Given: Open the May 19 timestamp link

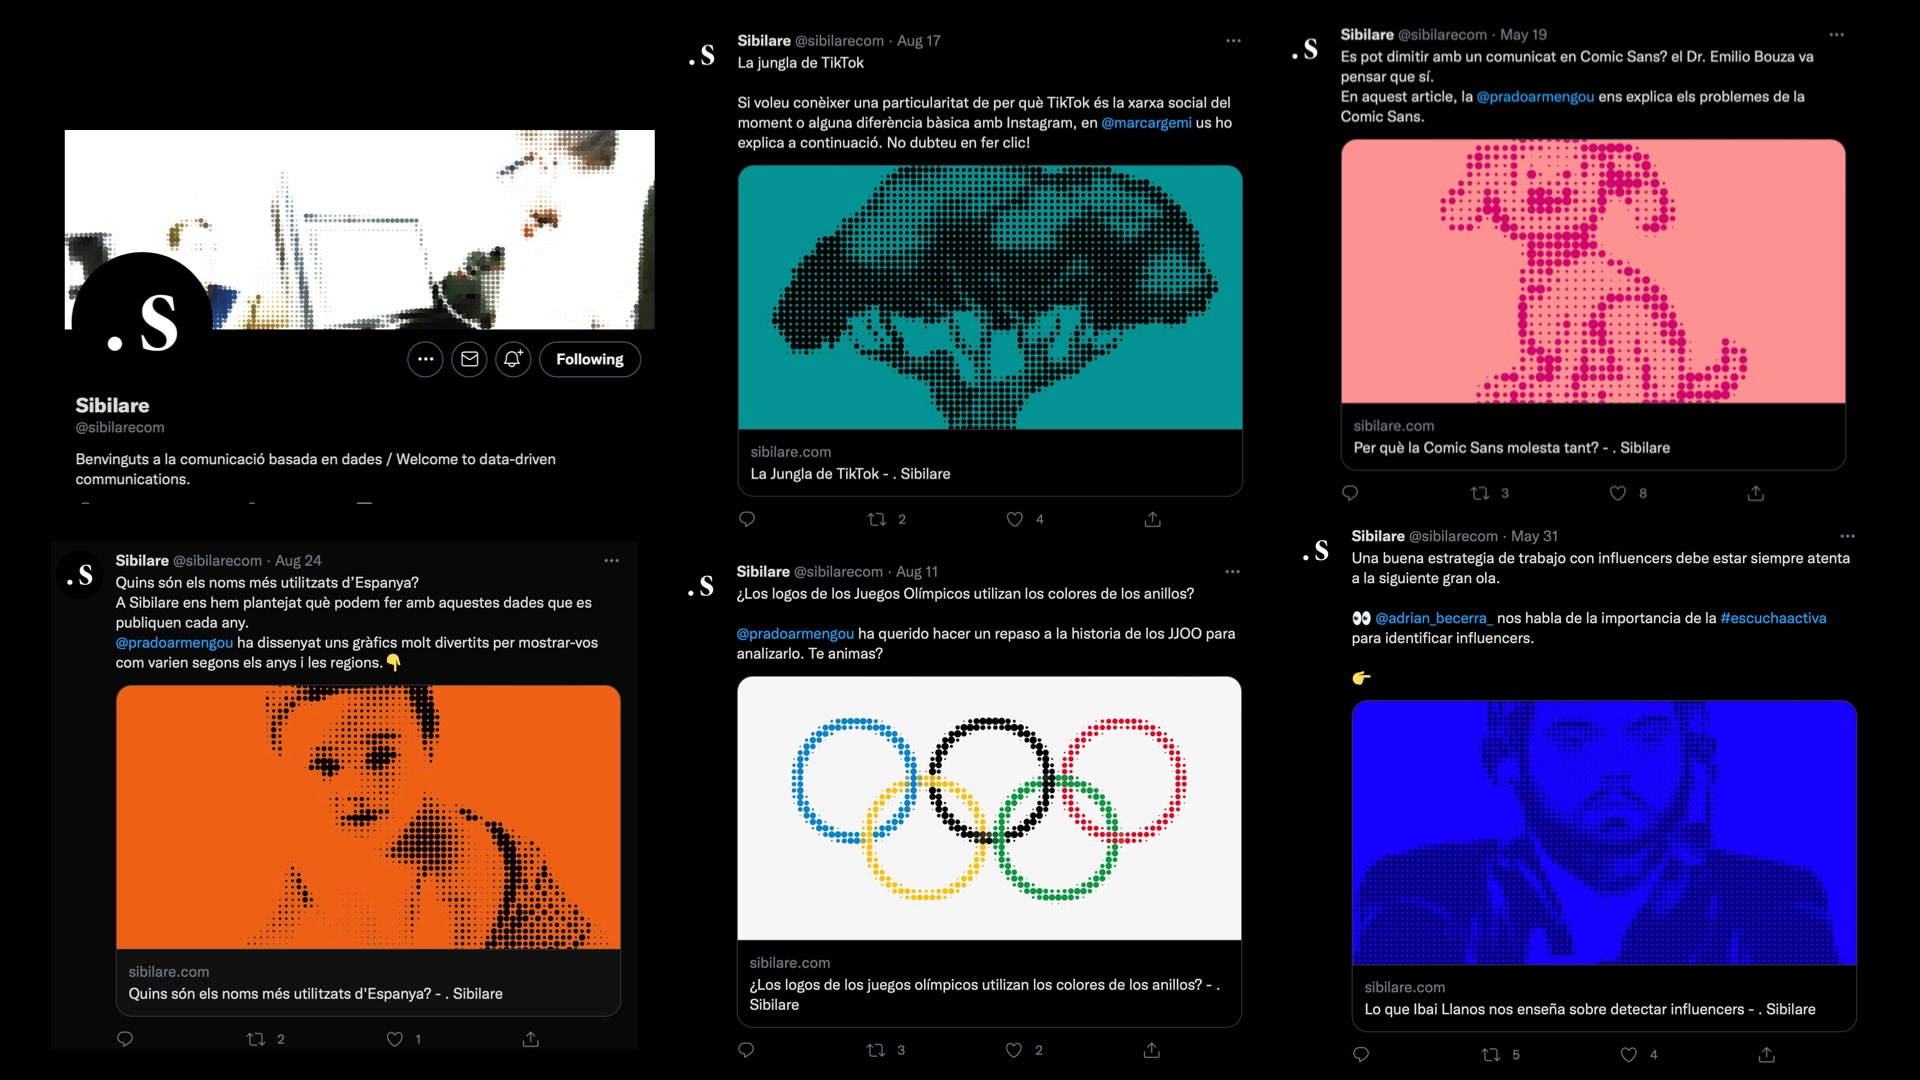Looking at the screenshot, I should [1523, 35].
